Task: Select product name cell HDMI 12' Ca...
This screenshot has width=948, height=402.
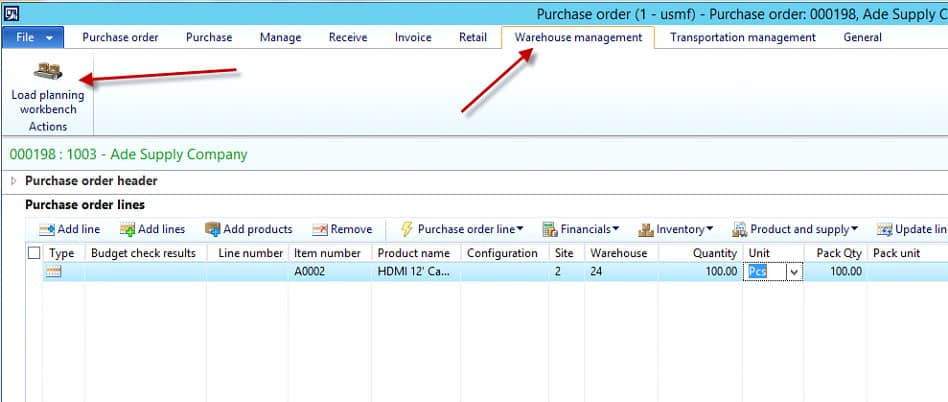Action: 415,272
